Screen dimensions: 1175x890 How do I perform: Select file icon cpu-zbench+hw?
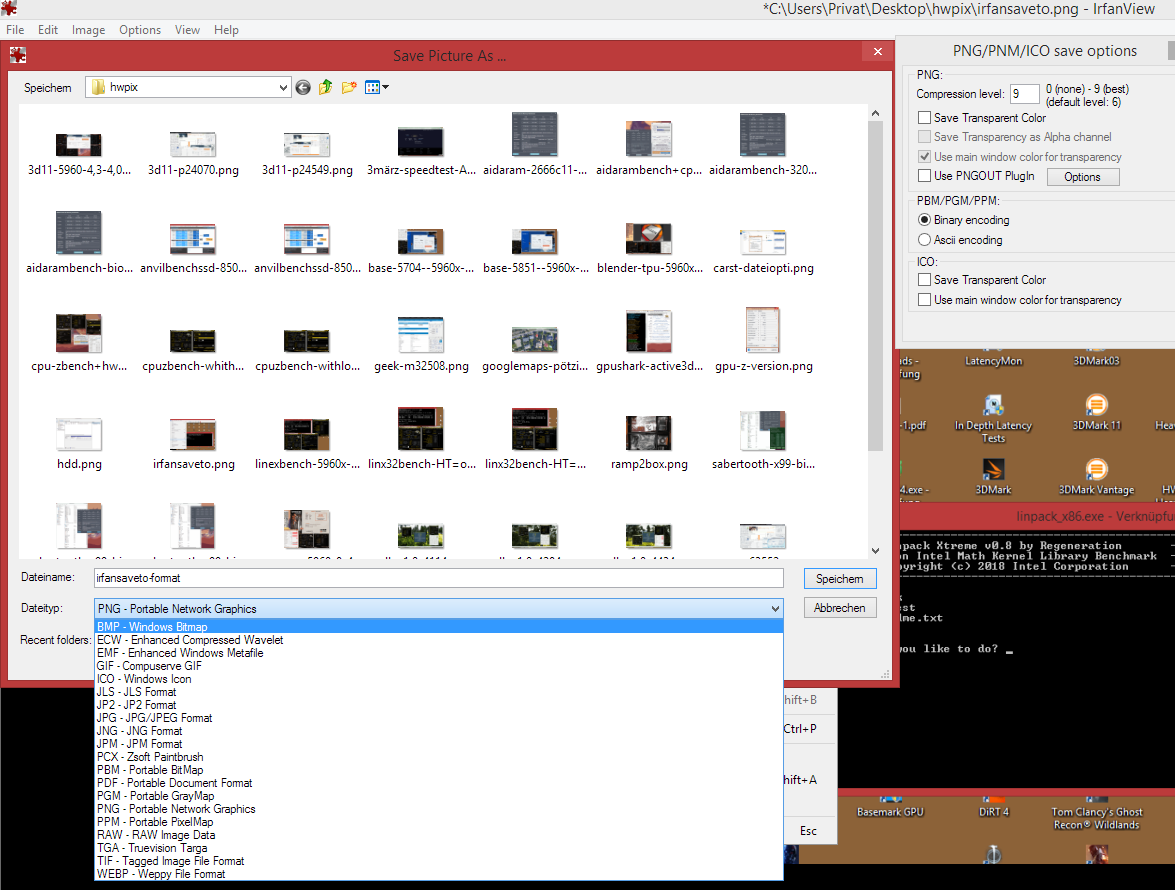(79, 333)
